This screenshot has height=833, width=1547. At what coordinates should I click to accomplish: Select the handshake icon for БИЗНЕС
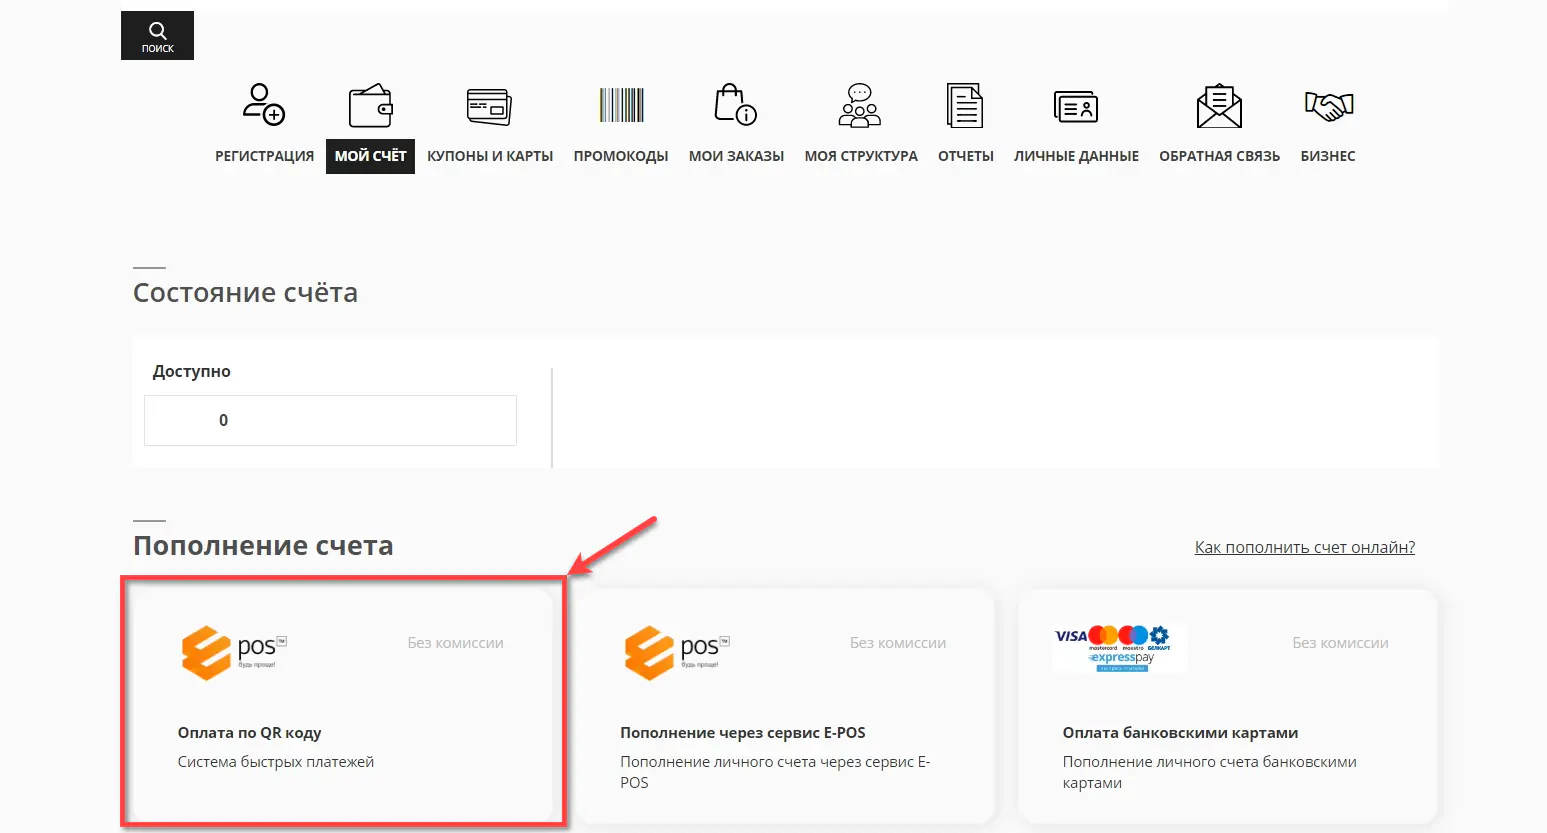tap(1327, 104)
